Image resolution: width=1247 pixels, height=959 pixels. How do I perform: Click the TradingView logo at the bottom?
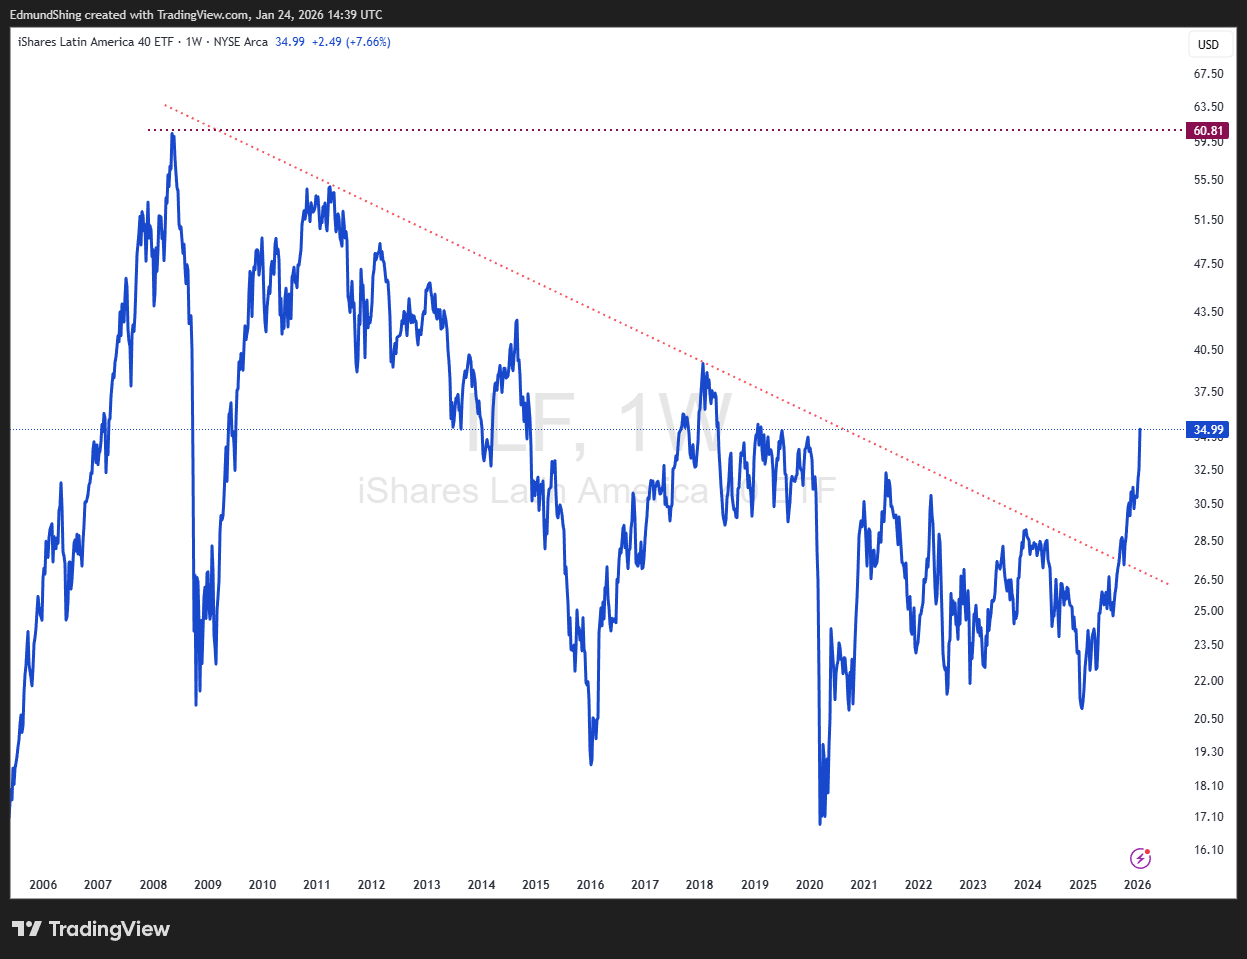[91, 929]
